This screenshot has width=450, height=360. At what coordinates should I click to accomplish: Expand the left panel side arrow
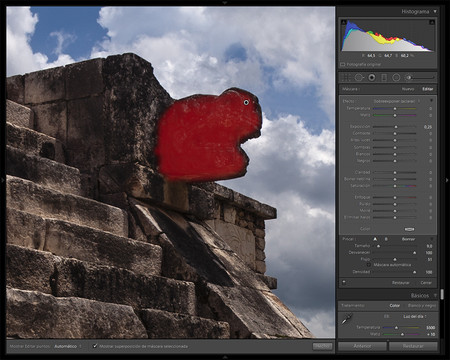(x=3, y=180)
